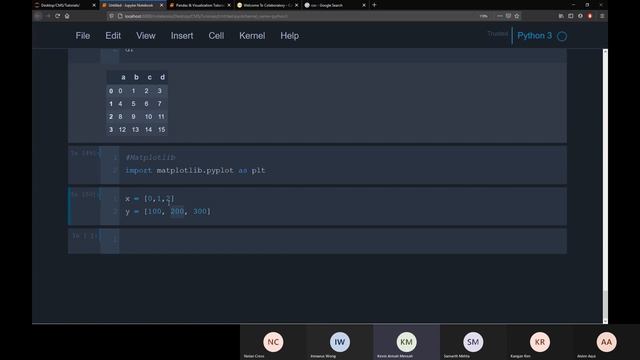Click the Trusted notebook indicator
Screen dimensions: 640x360
[498, 33]
